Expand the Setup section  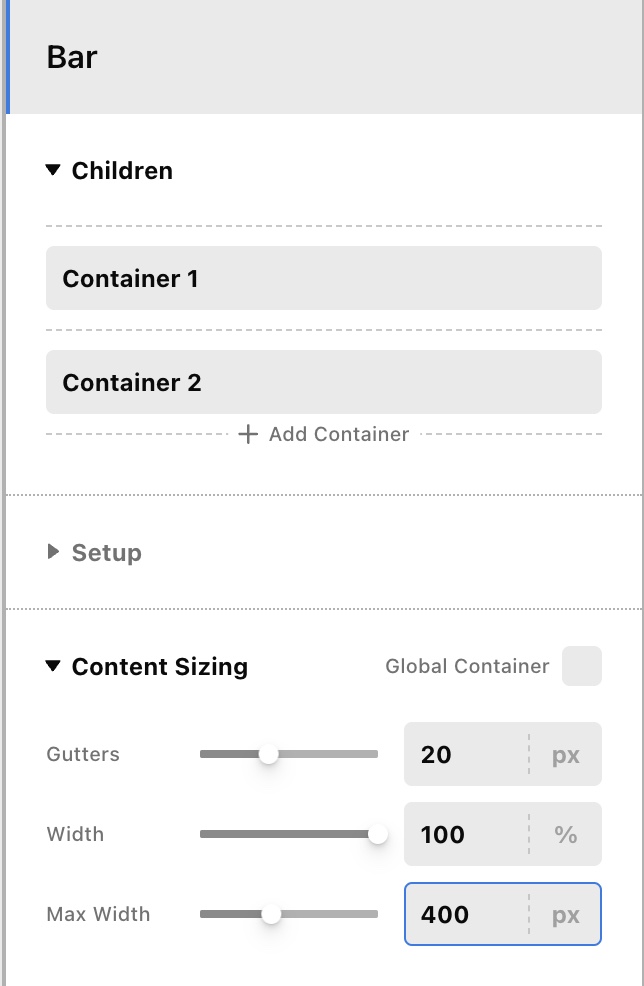coord(54,552)
